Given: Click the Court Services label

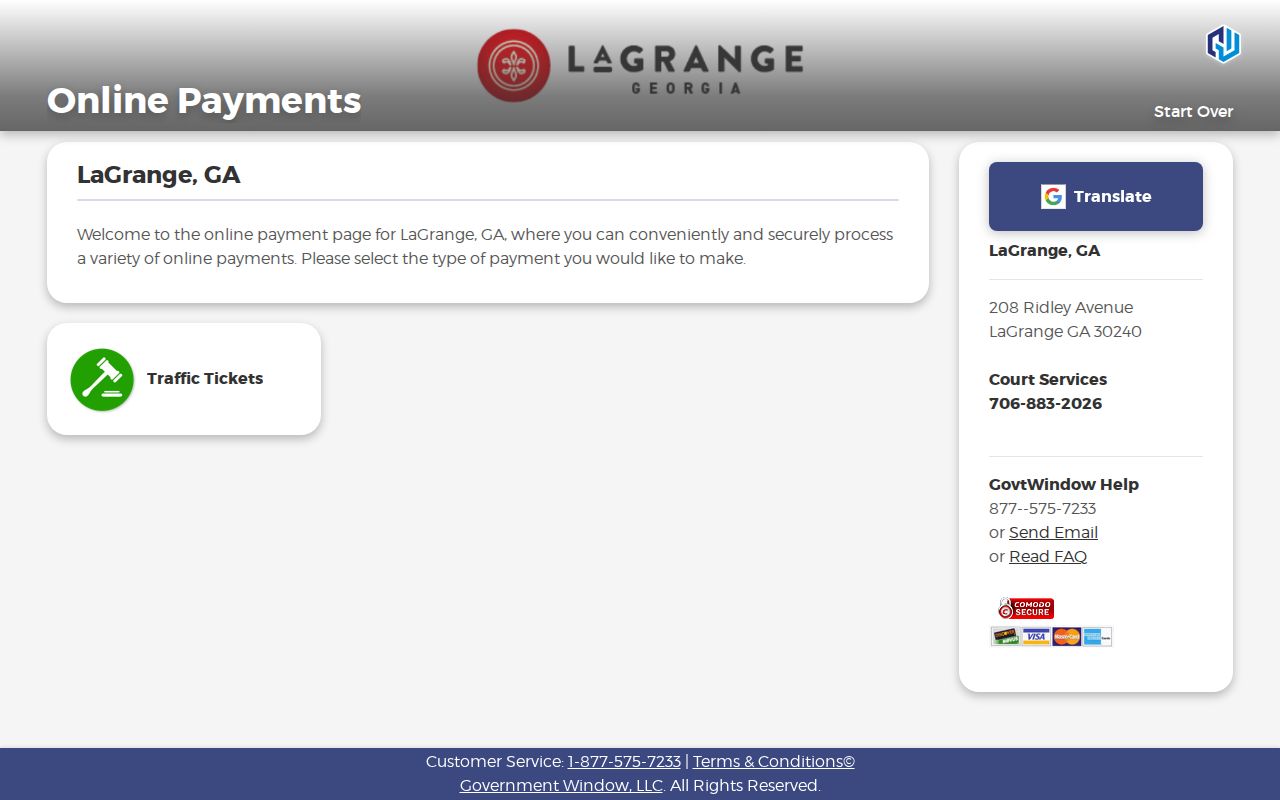Looking at the screenshot, I should [x=1048, y=380].
